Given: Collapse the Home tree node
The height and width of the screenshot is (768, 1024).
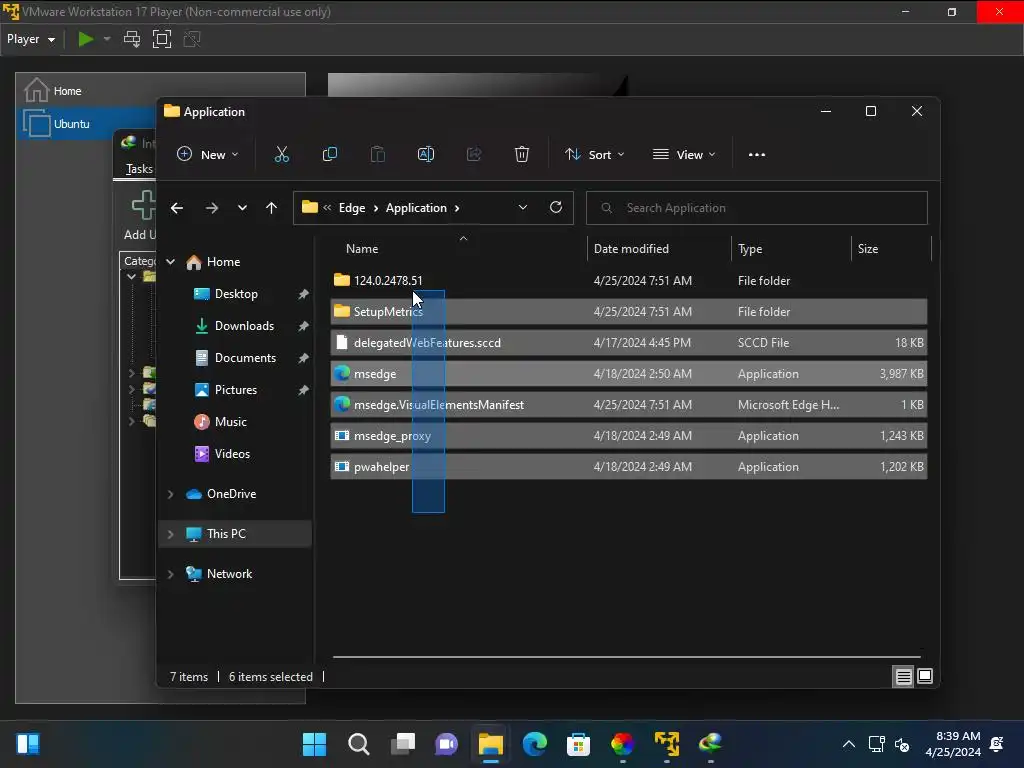Looking at the screenshot, I should coord(170,262).
